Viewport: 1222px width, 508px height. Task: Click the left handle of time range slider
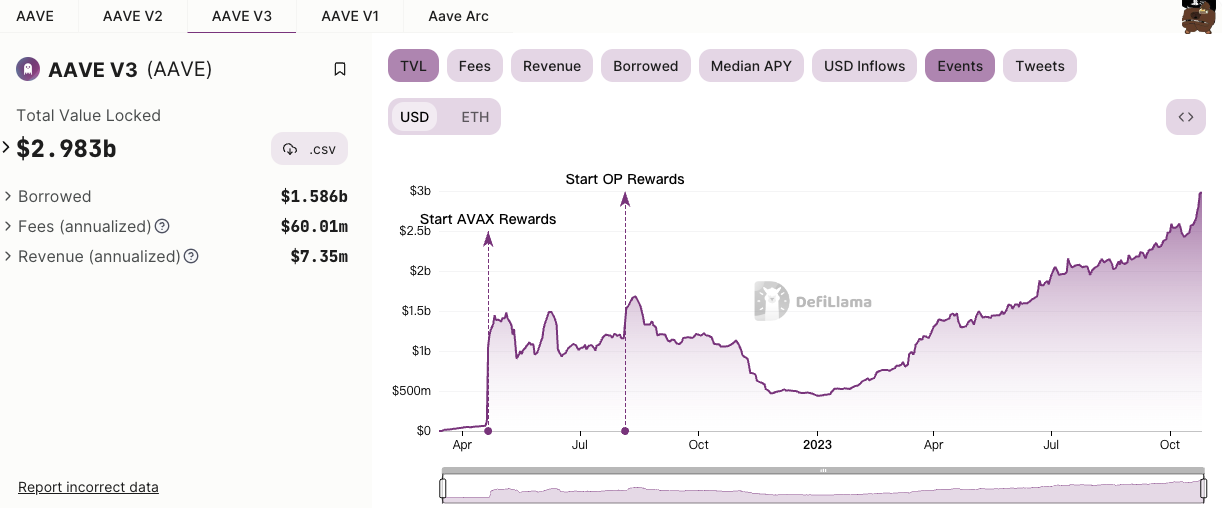click(443, 488)
